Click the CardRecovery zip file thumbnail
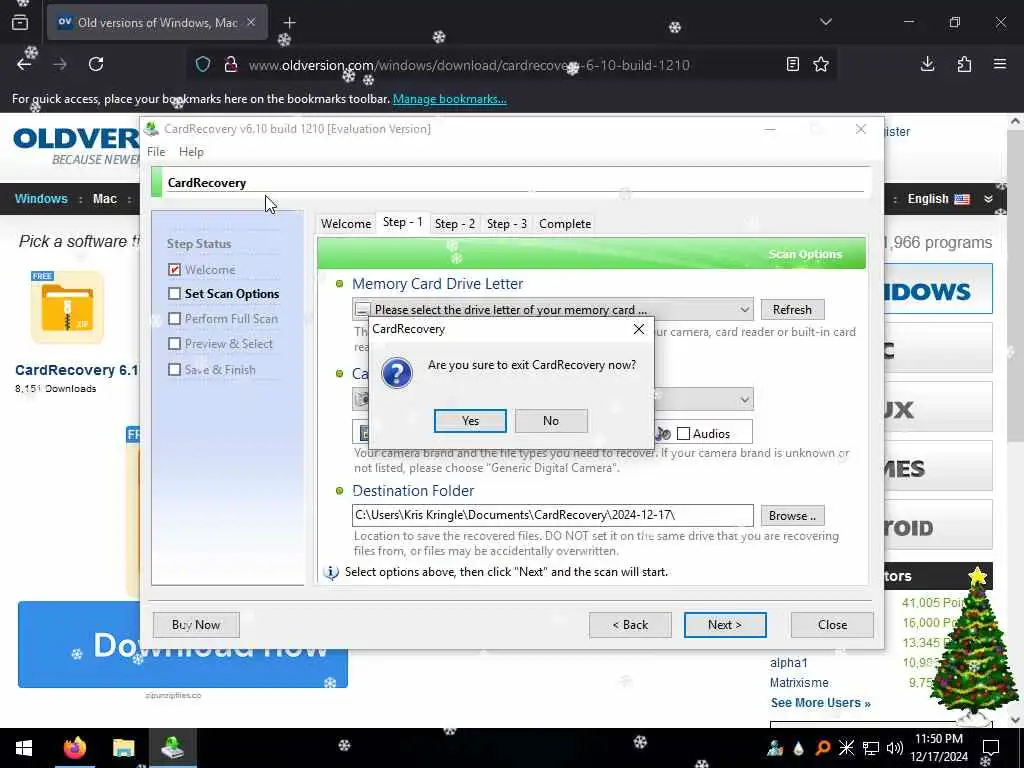 coord(67,307)
